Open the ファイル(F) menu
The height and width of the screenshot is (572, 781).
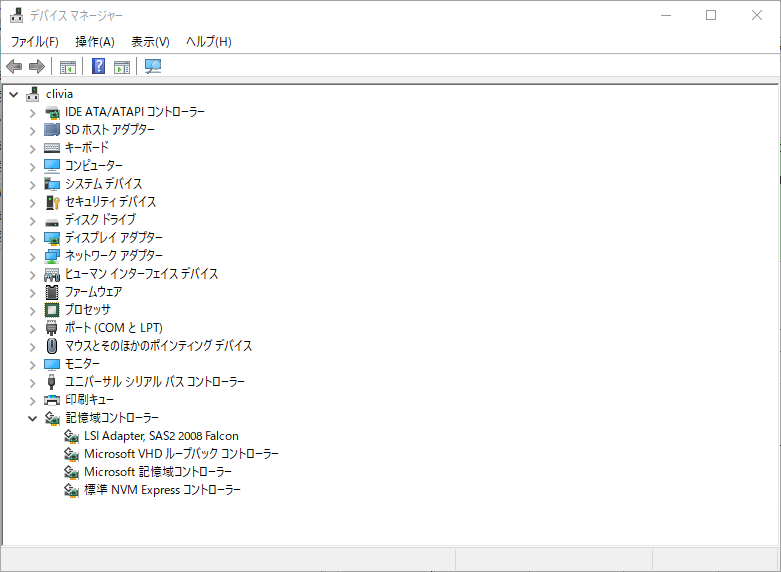click(x=35, y=41)
